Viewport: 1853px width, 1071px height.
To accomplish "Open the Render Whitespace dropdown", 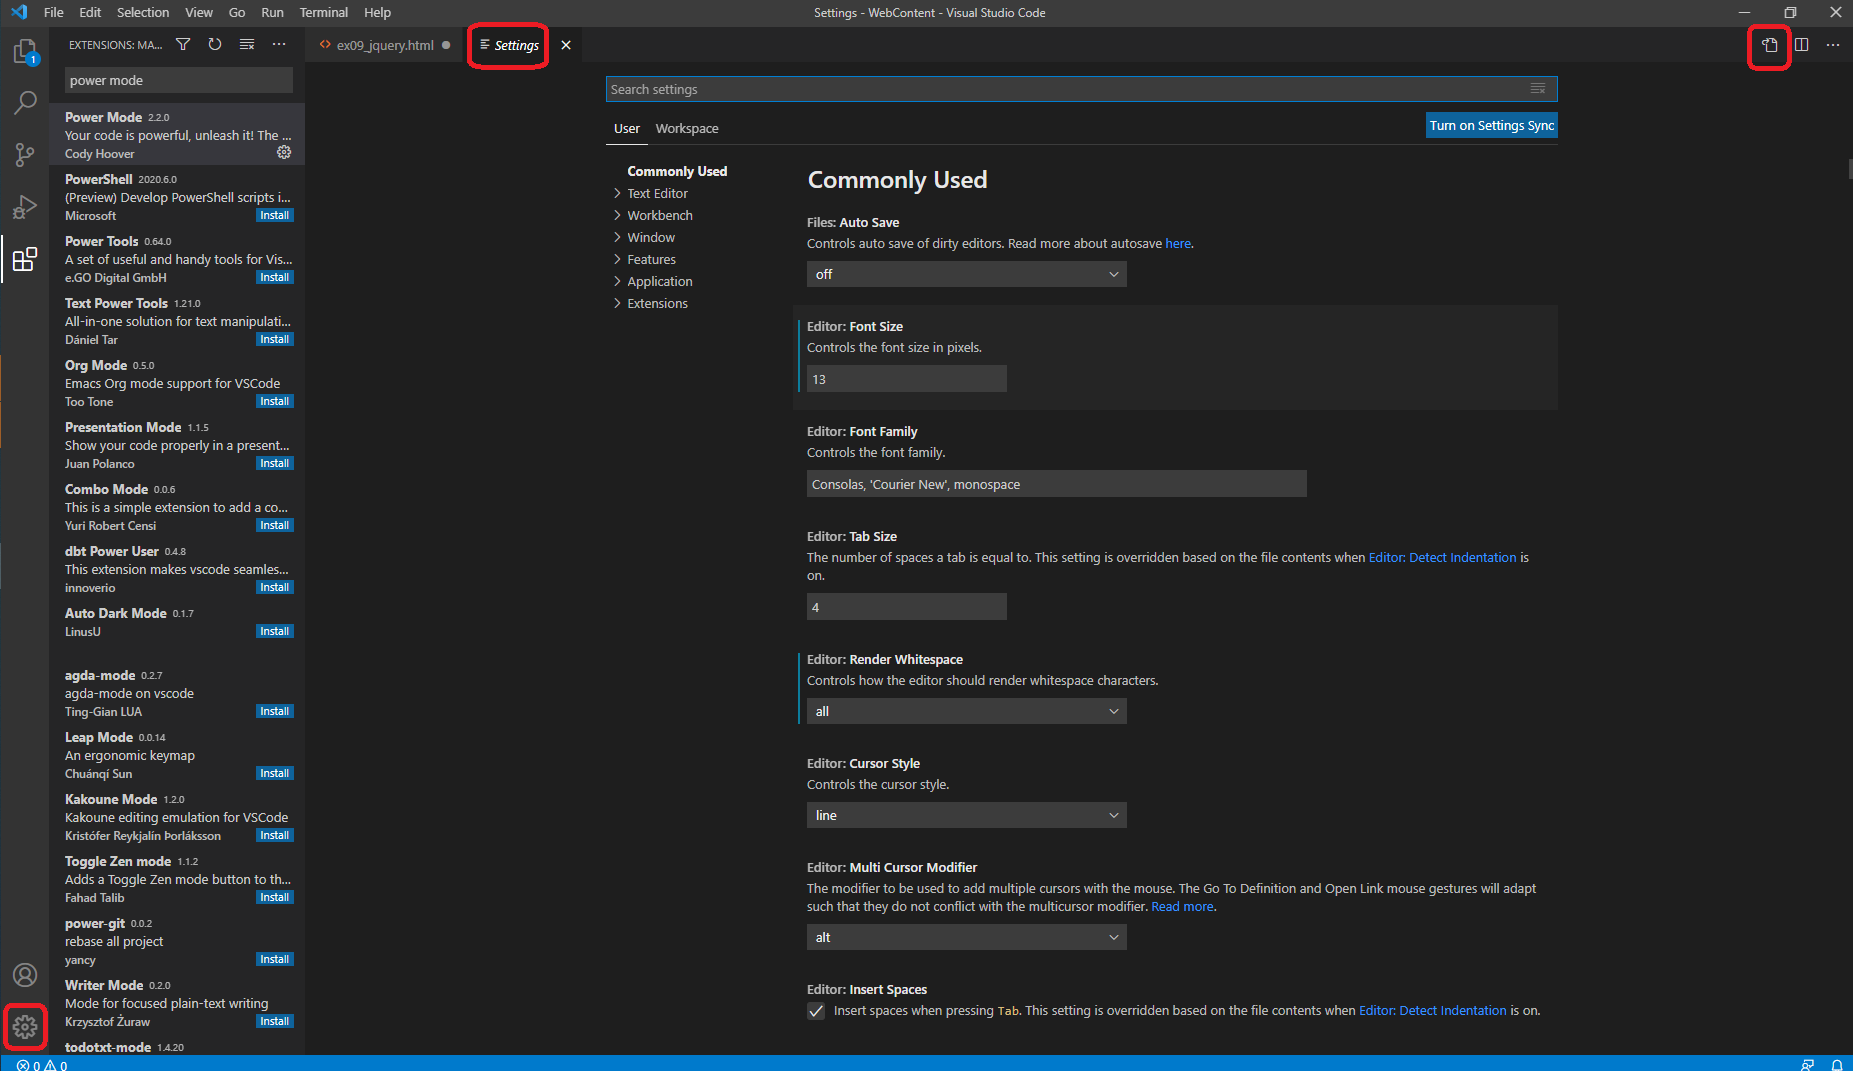I will pos(967,711).
